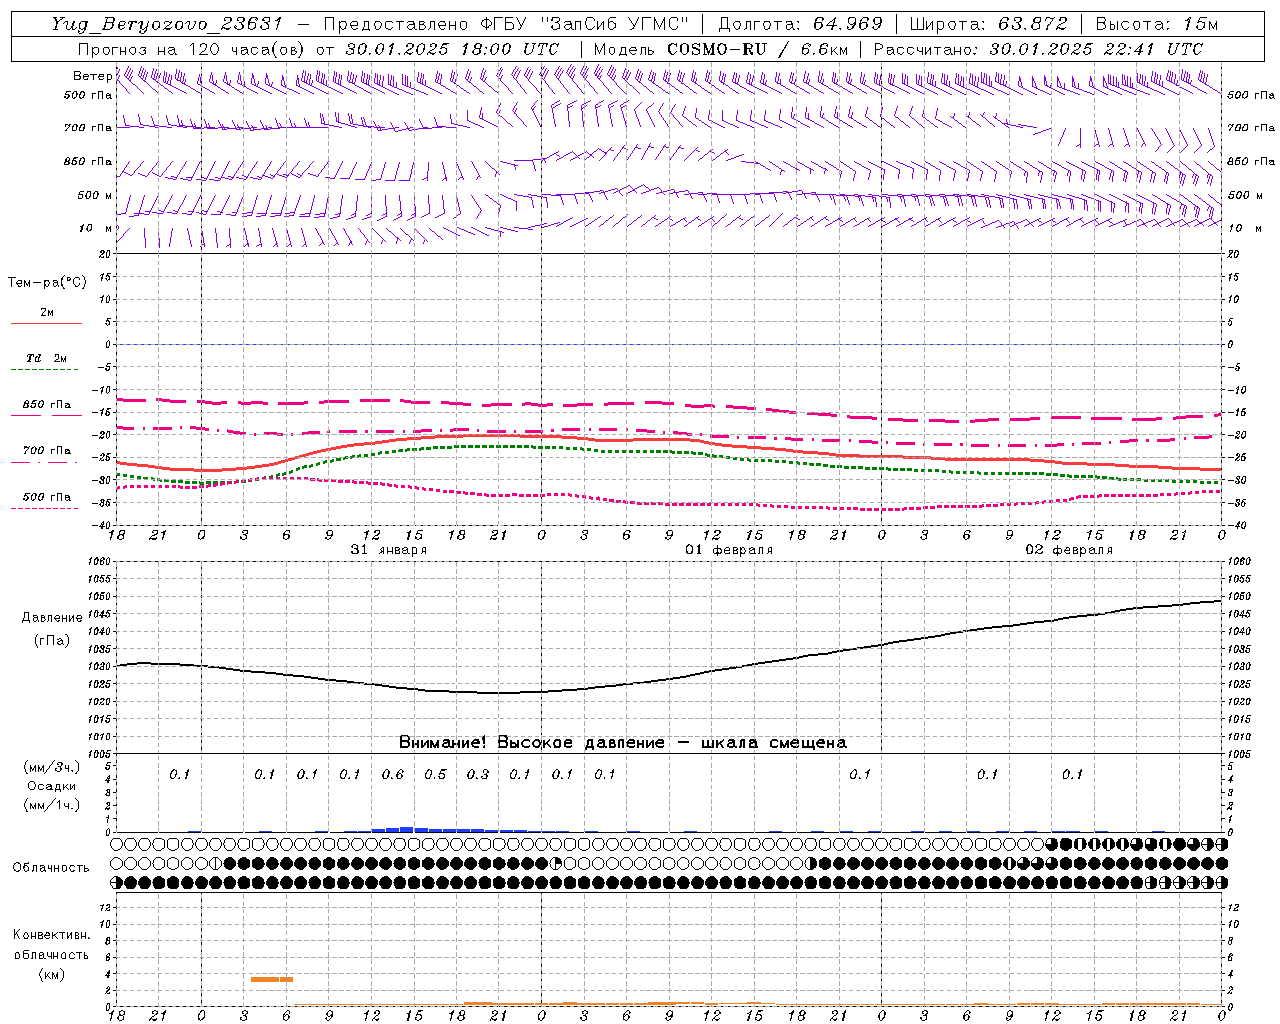This screenshot has height=1024, width=1280.
Task: Click the 'Долгота: 64.969' value
Action: (x=801, y=24)
